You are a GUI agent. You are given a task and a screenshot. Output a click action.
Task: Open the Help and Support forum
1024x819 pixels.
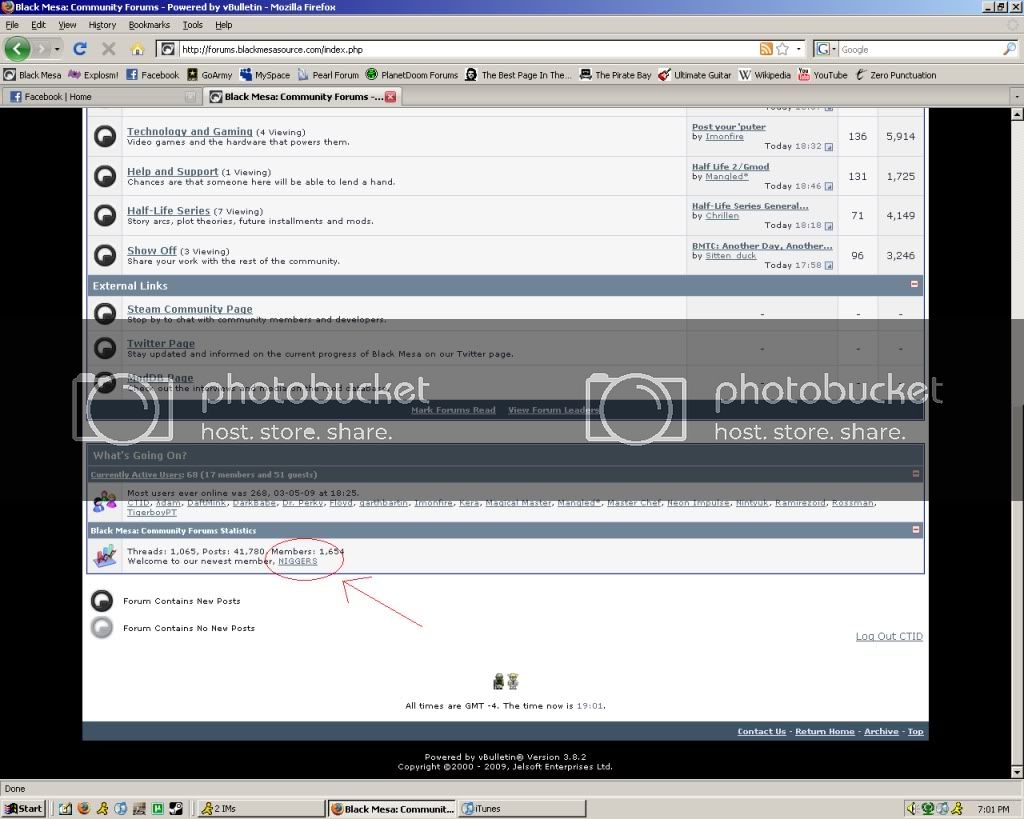tap(172, 171)
